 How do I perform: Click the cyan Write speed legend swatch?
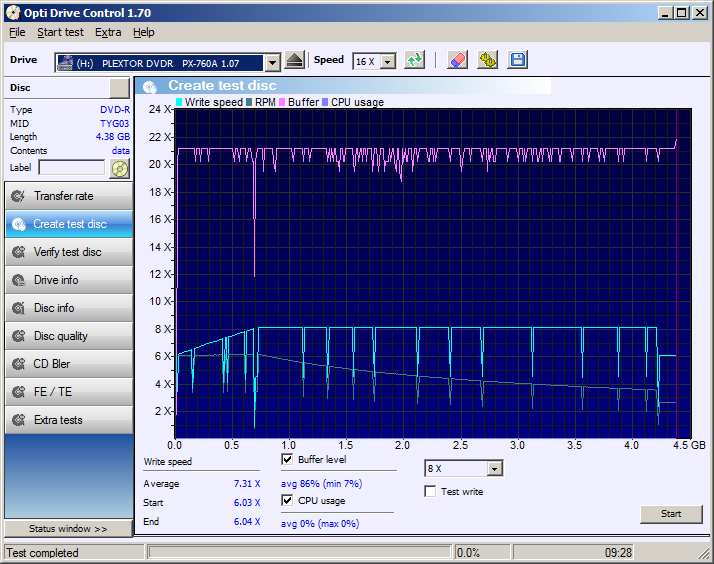(x=179, y=102)
